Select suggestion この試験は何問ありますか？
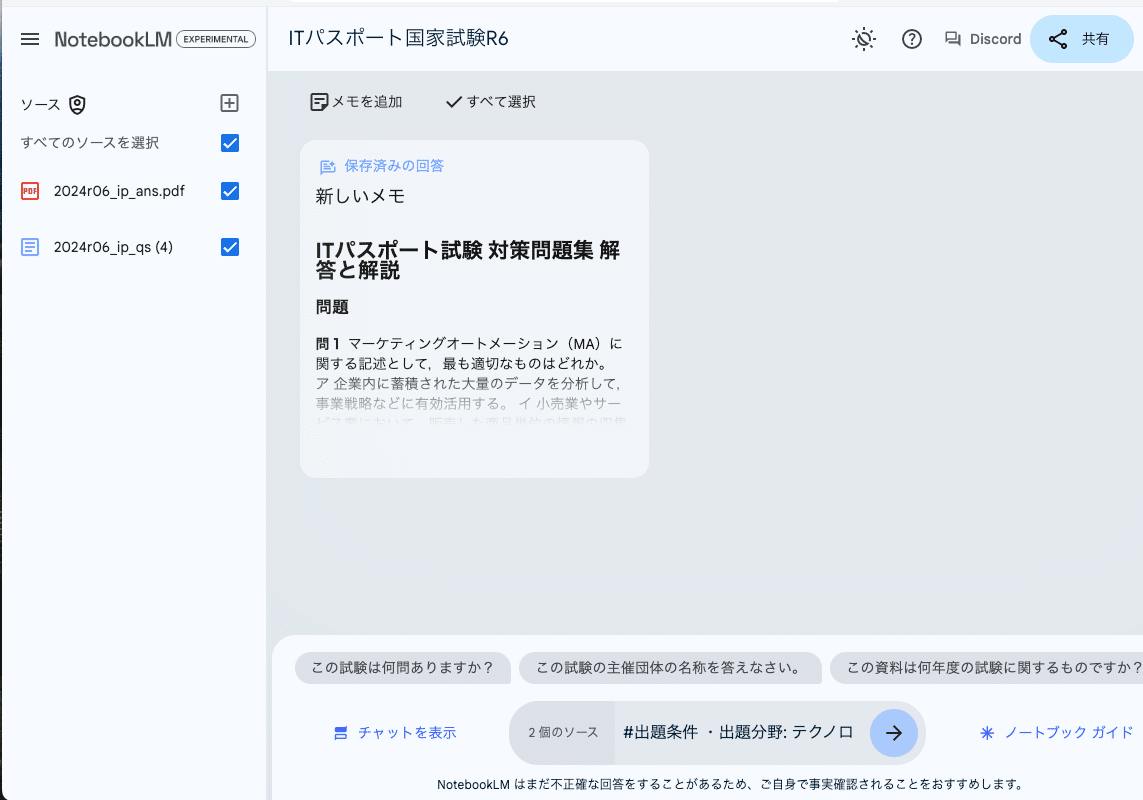1143x800 pixels. pyautogui.click(x=402, y=668)
